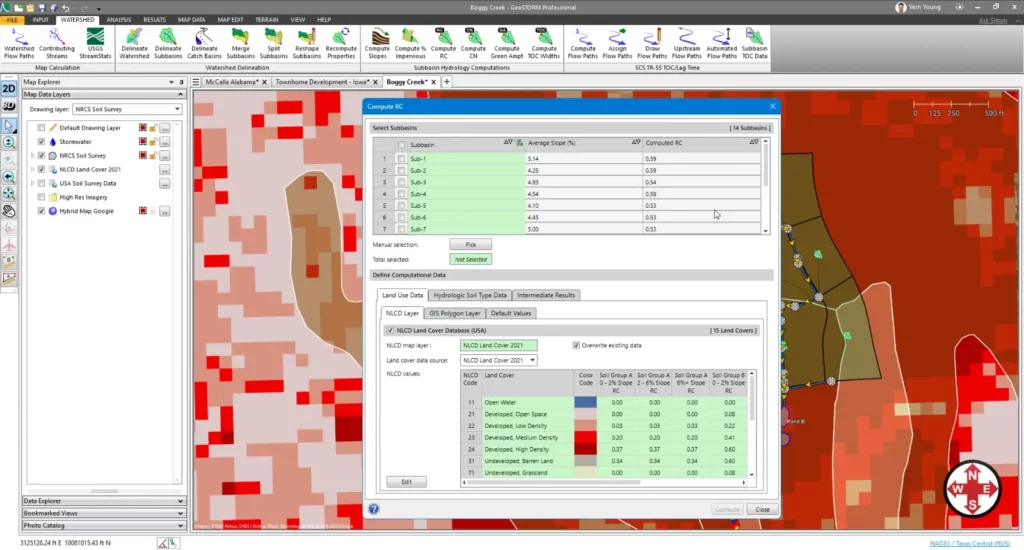Image resolution: width=1024 pixels, height=550 pixels.
Task: Open Delineate Catch Basins tool
Action: click(204, 44)
